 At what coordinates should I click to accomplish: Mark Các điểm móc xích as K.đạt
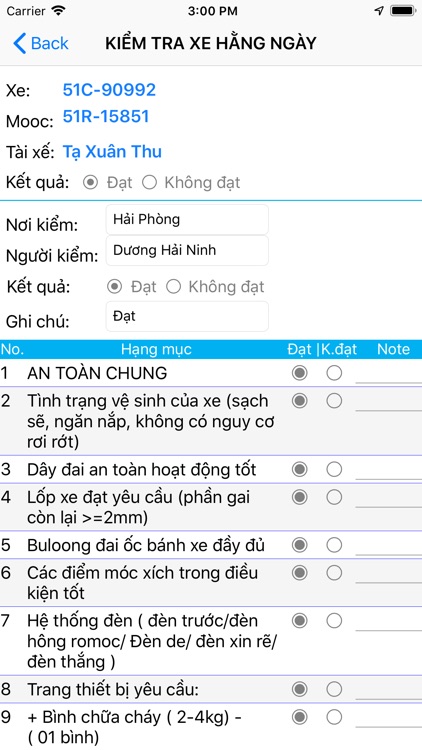pyautogui.click(x=334, y=573)
